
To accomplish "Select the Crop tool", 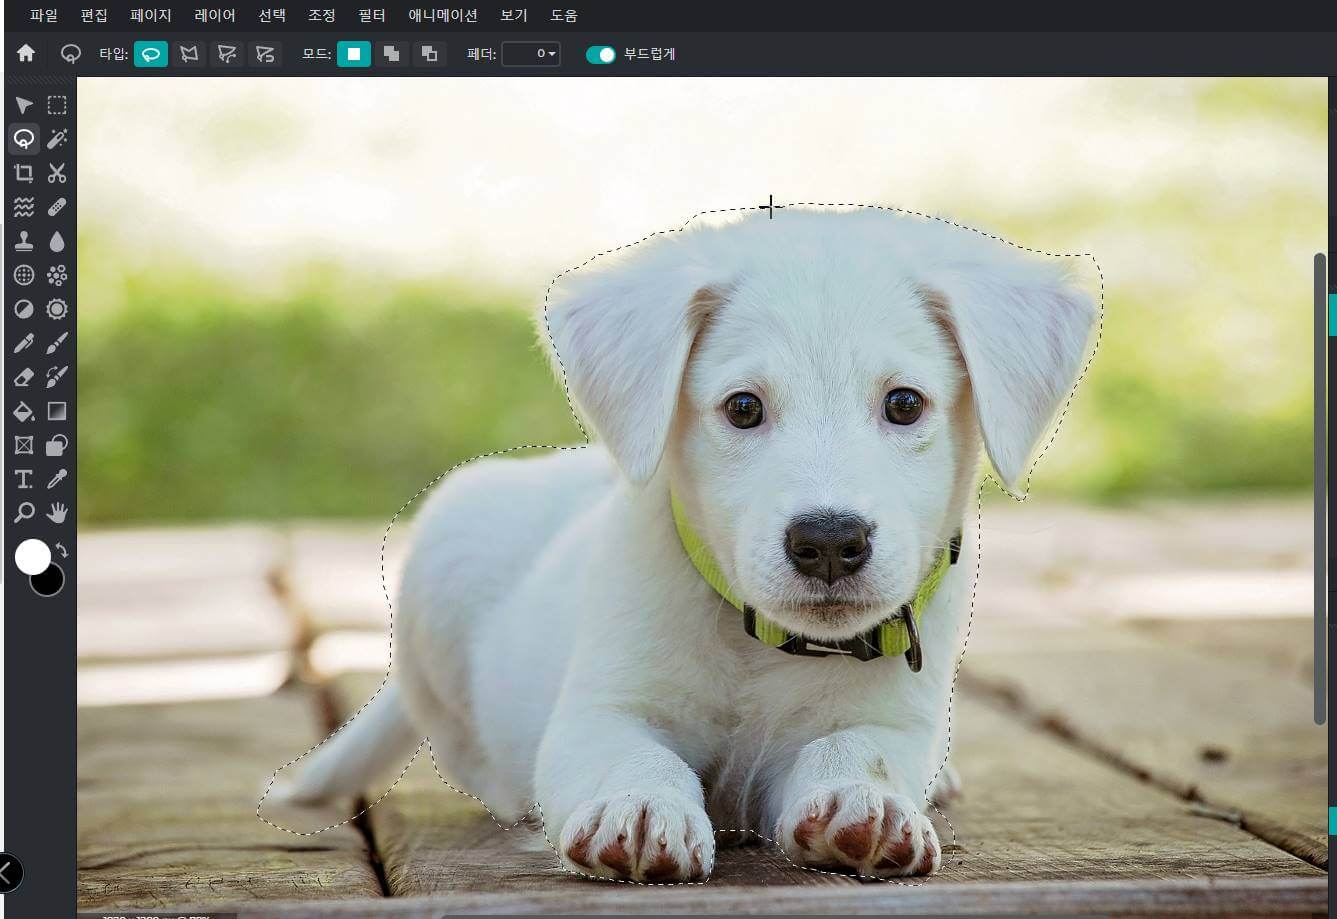I will pyautogui.click(x=24, y=173).
